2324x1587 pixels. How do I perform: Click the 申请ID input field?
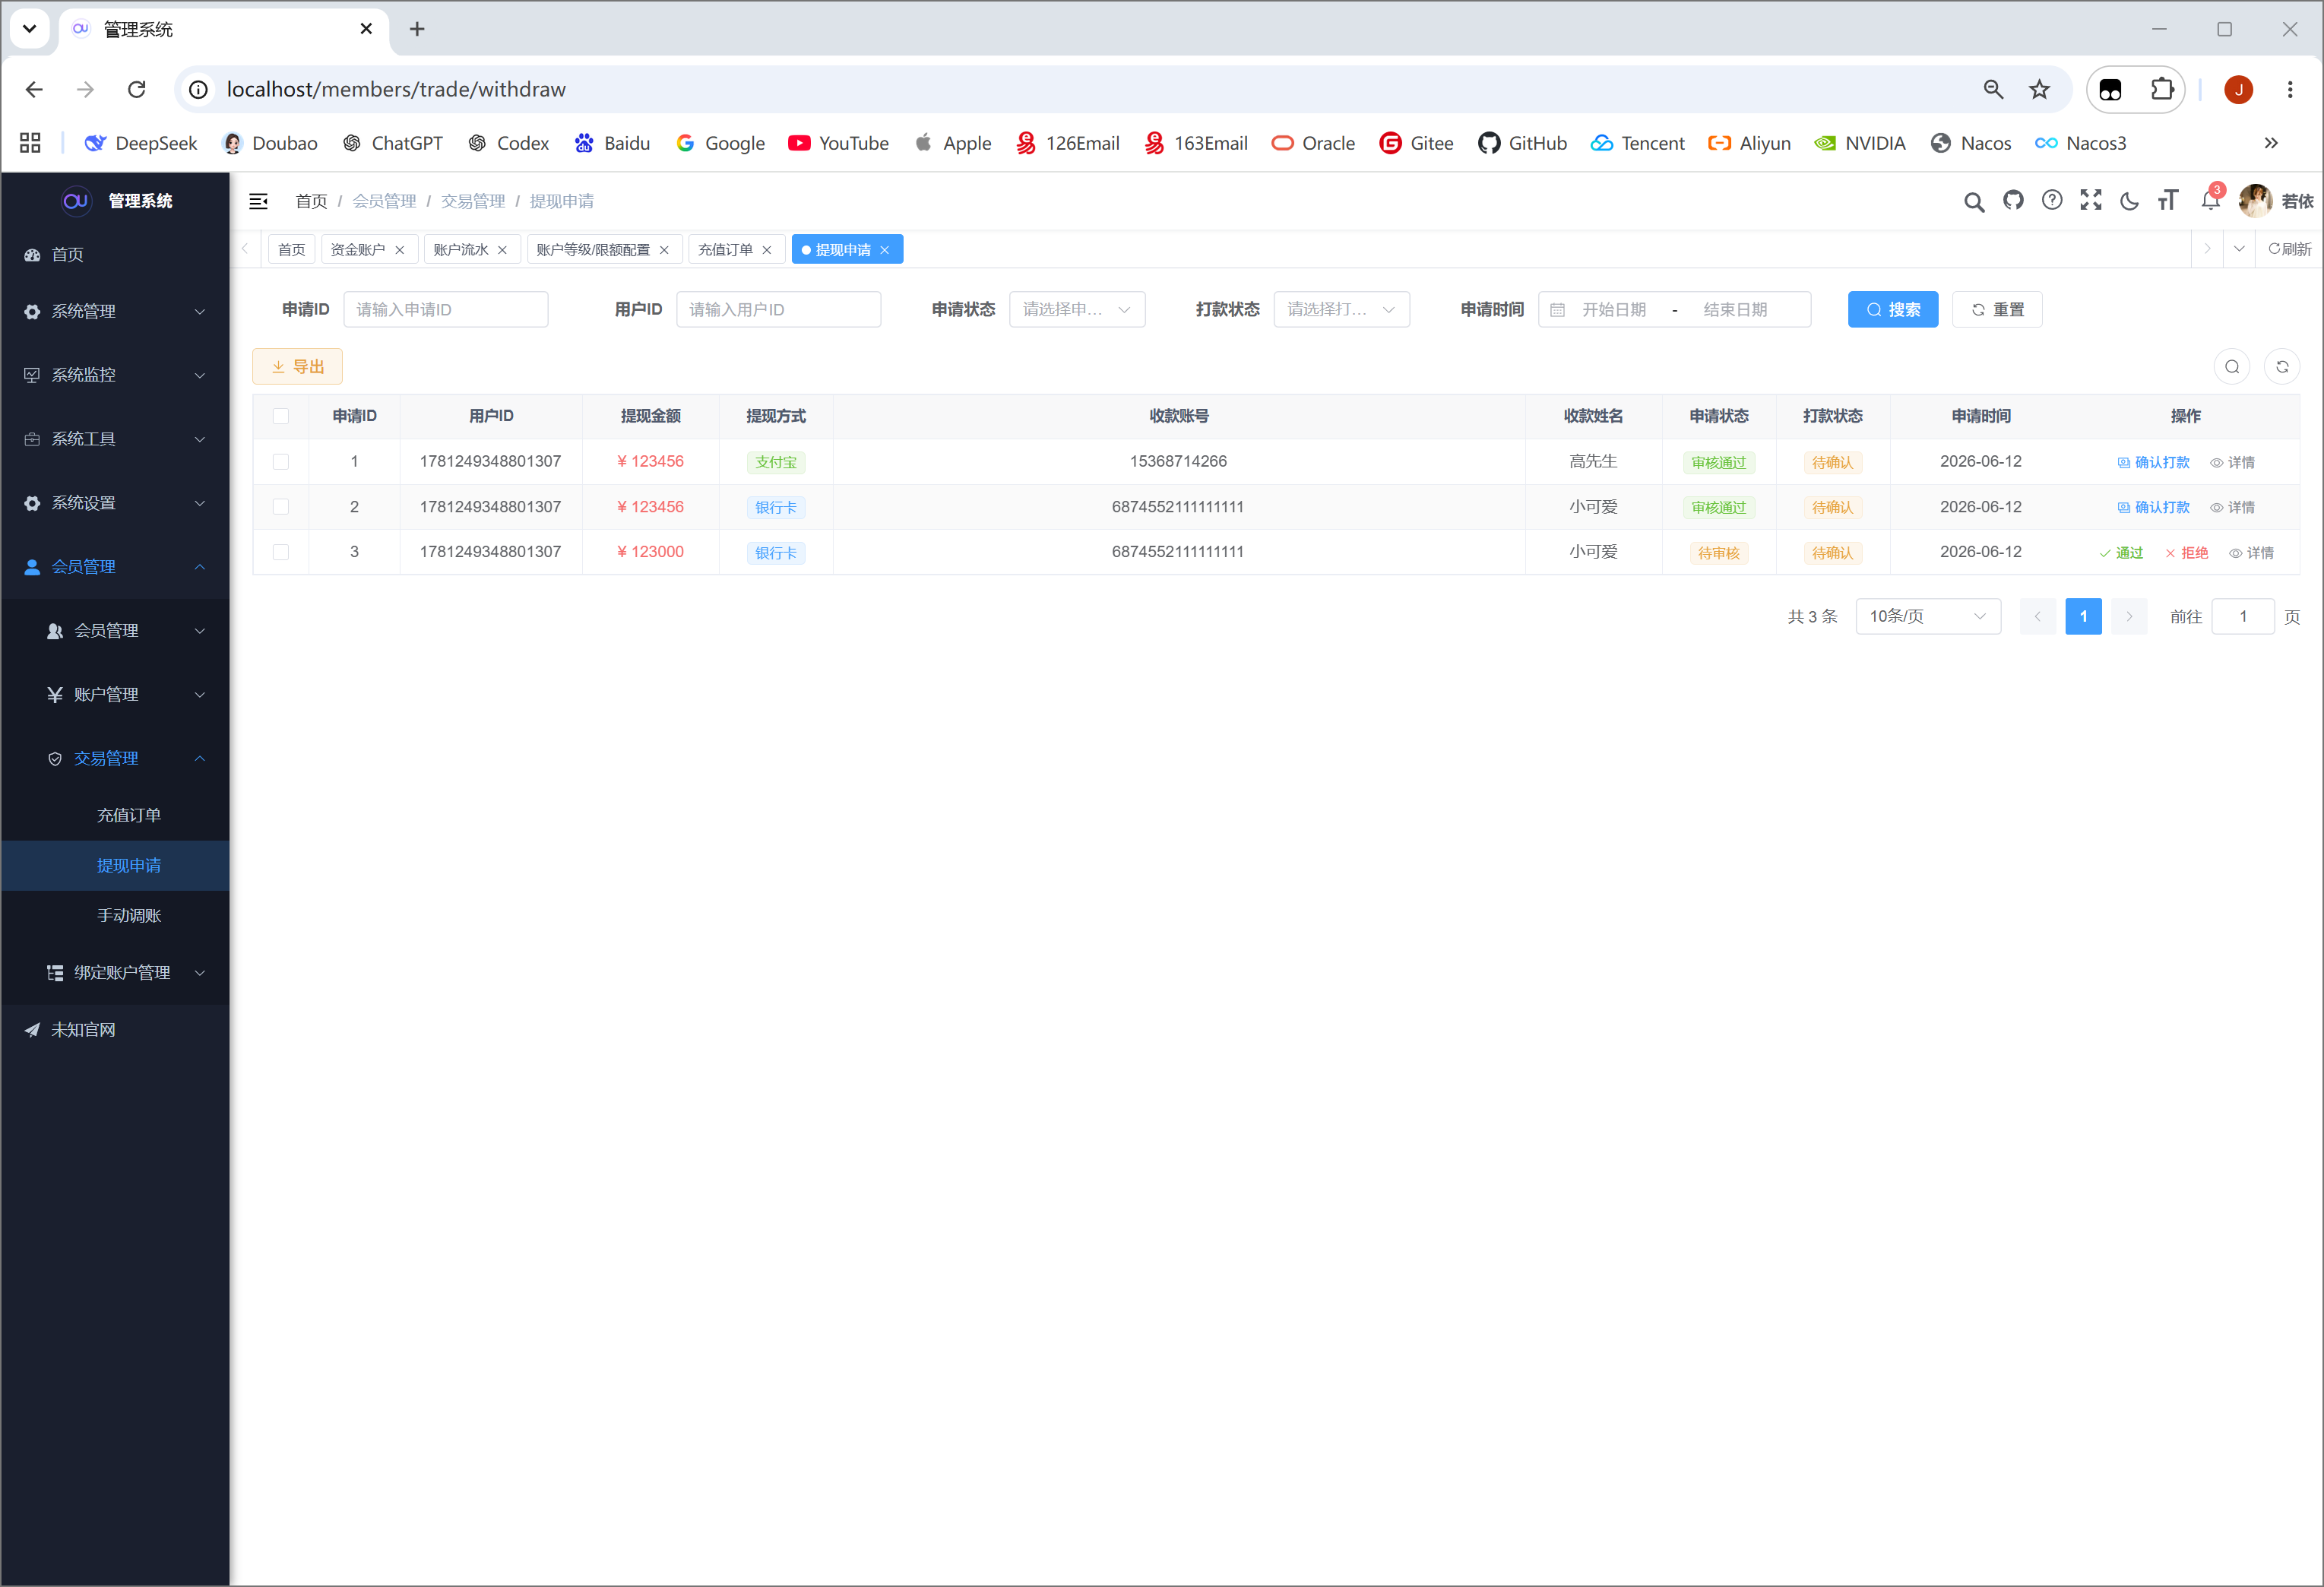[445, 310]
